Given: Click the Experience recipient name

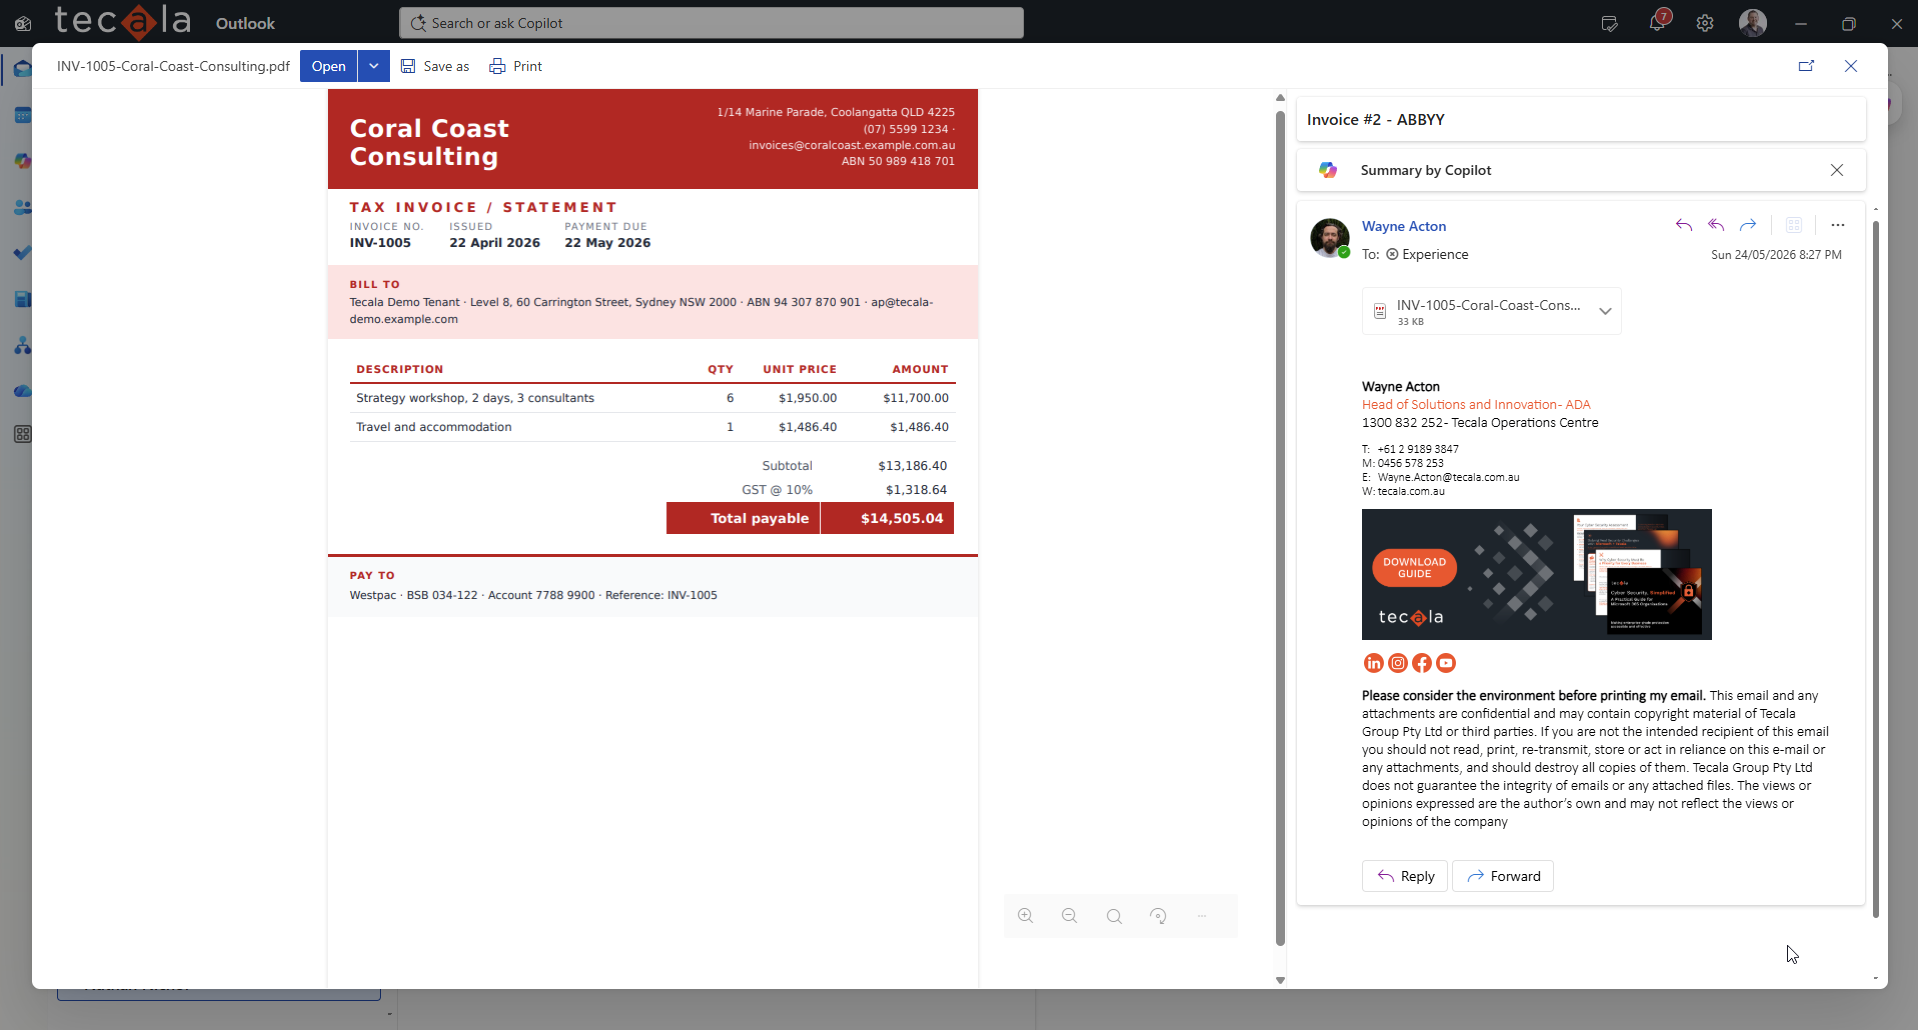Looking at the screenshot, I should pos(1435,254).
